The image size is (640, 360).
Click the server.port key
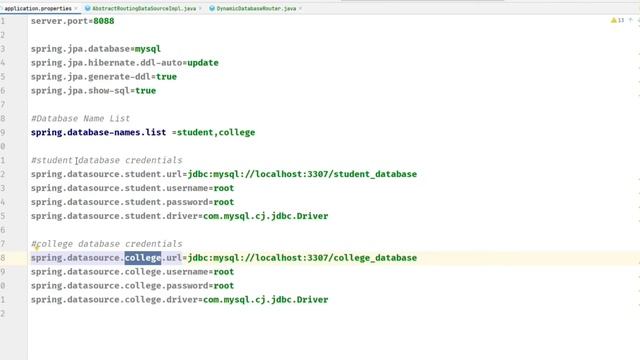tap(60, 21)
